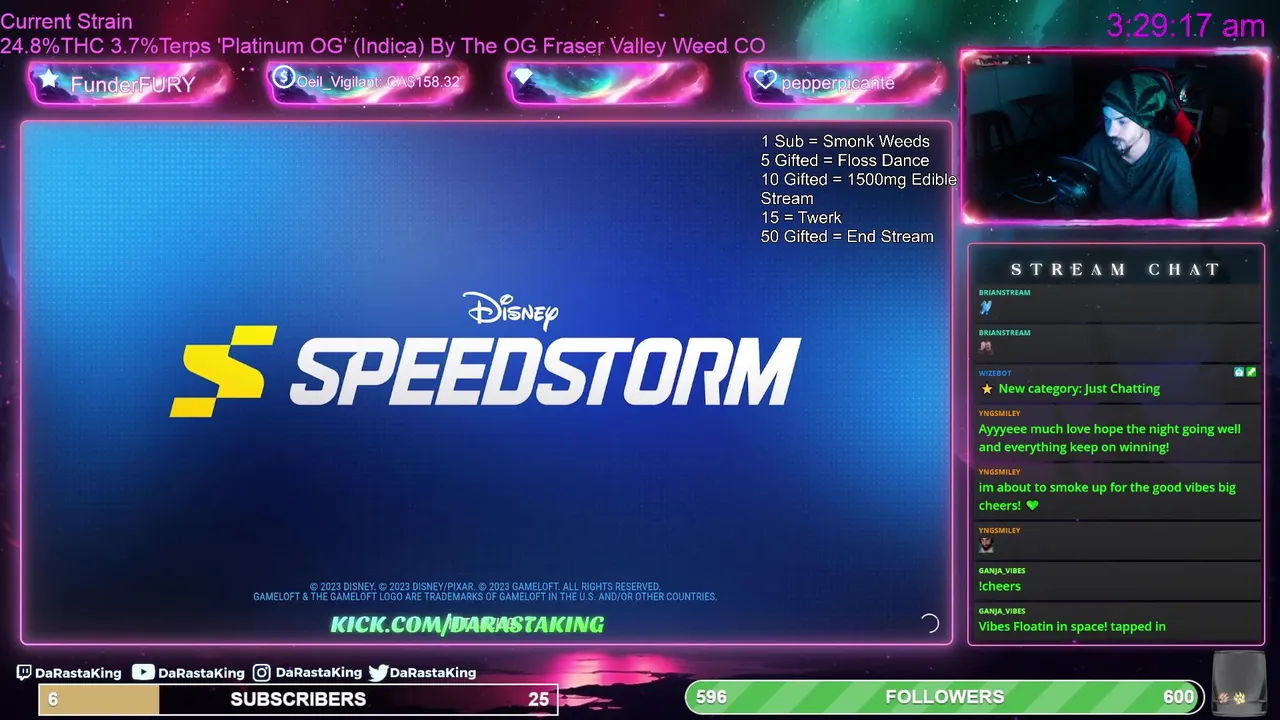Click the '!cheers' chat message
Image resolution: width=1280 pixels, height=720 pixels.
(999, 587)
